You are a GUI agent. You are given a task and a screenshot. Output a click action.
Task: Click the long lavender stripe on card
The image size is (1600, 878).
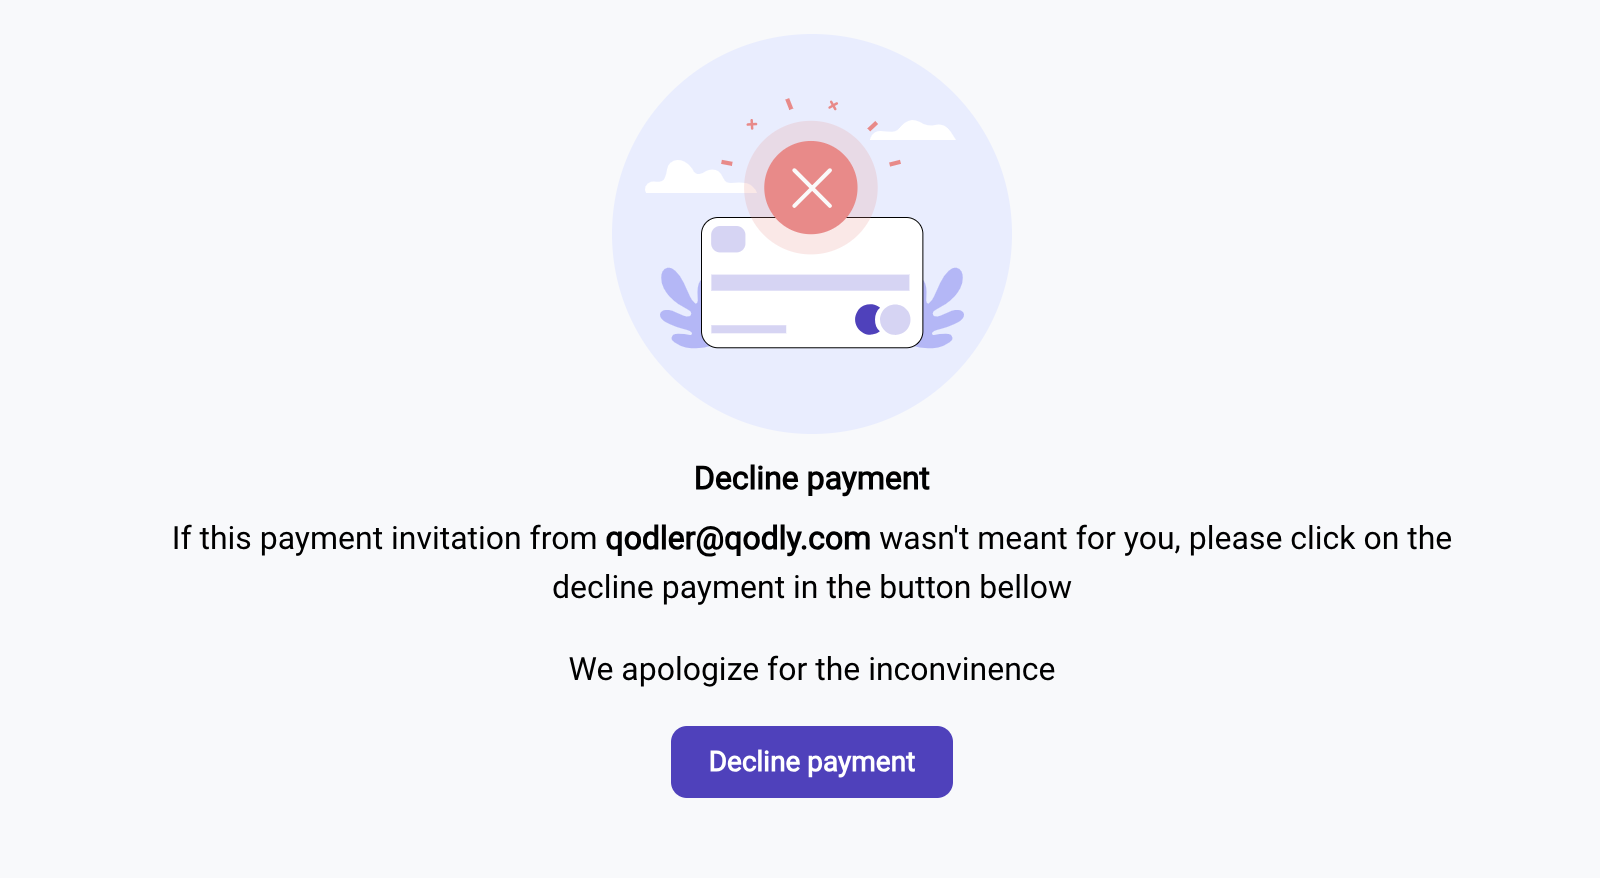(x=810, y=283)
